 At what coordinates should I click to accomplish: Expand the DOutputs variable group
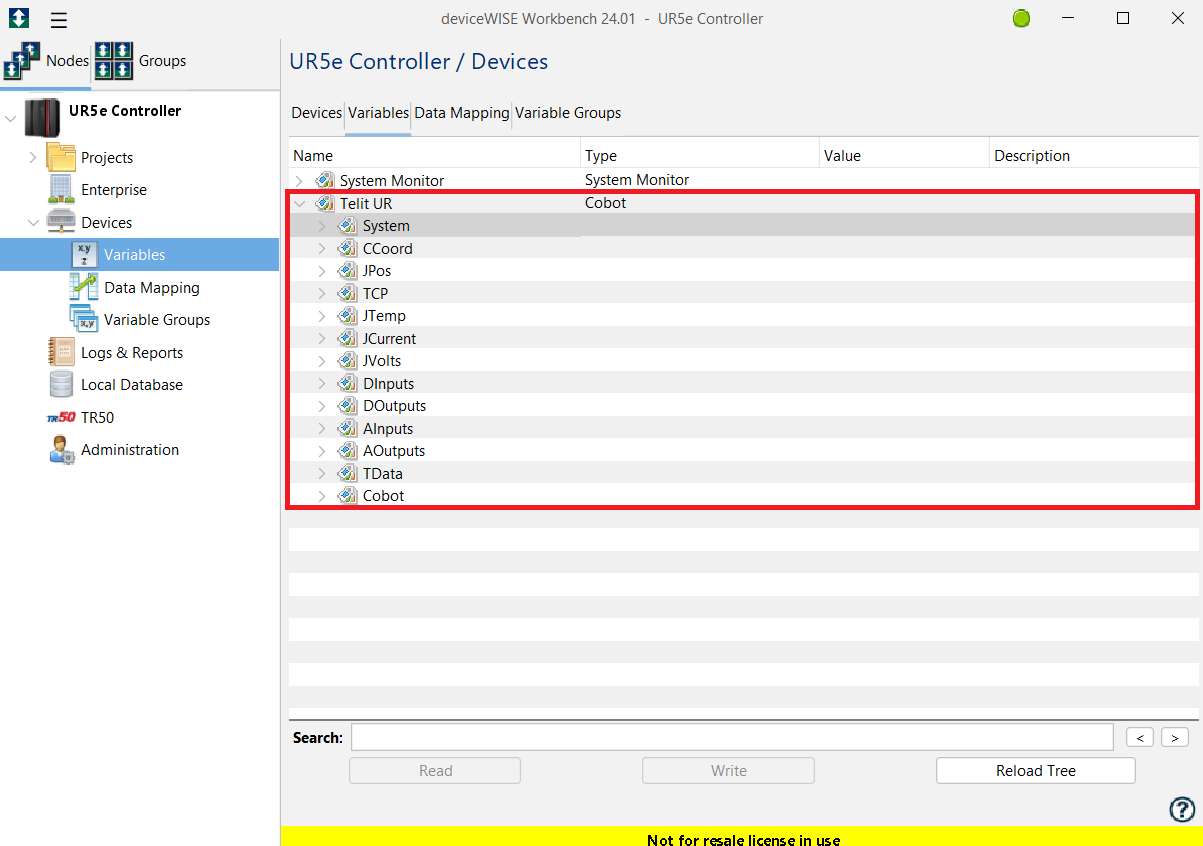pyautogui.click(x=321, y=406)
